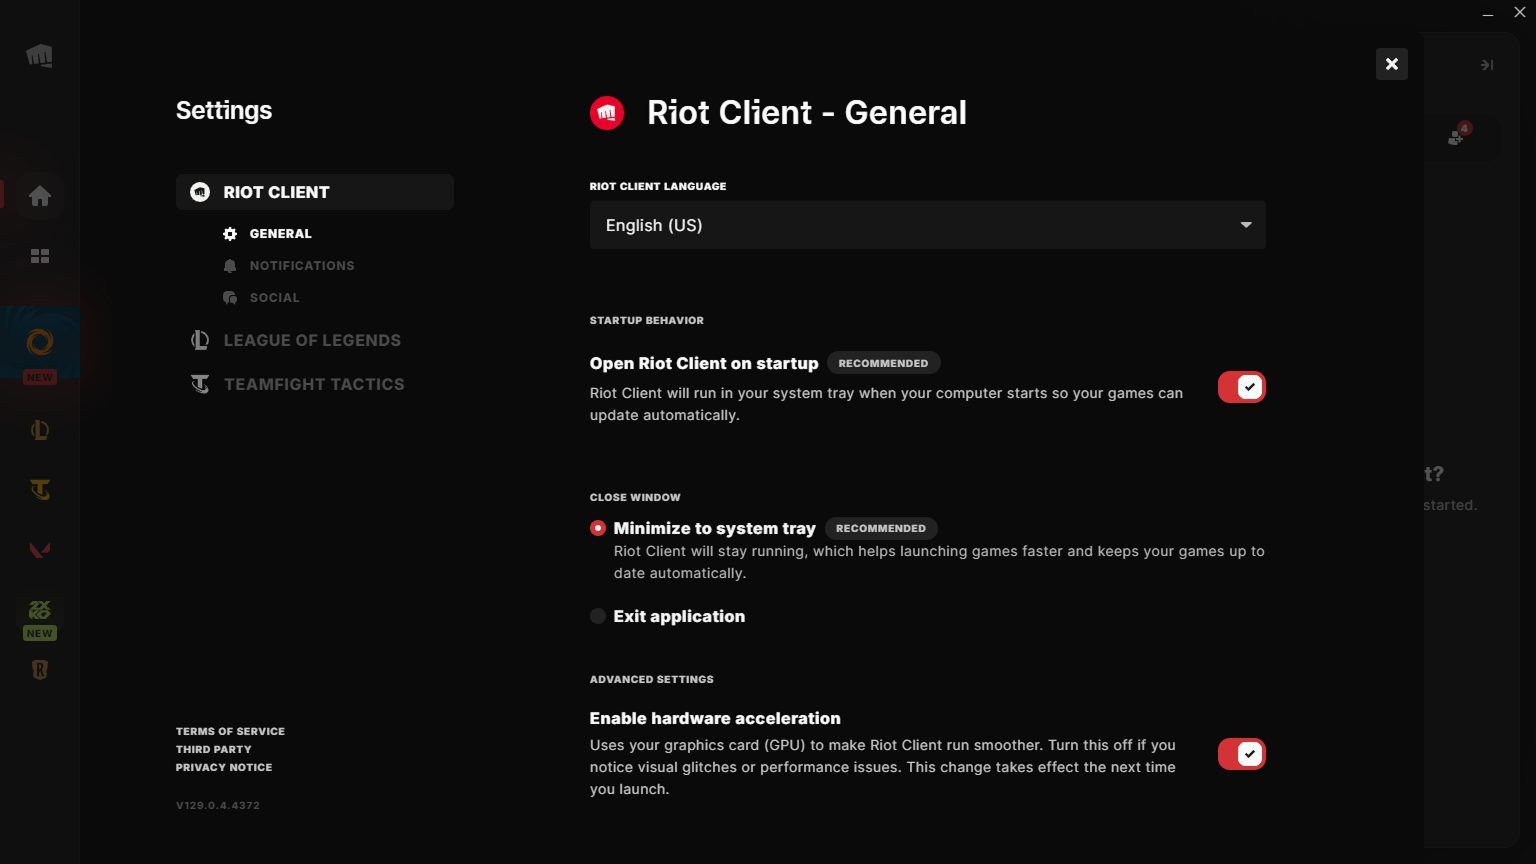Open the Social settings section

click(x=273, y=297)
